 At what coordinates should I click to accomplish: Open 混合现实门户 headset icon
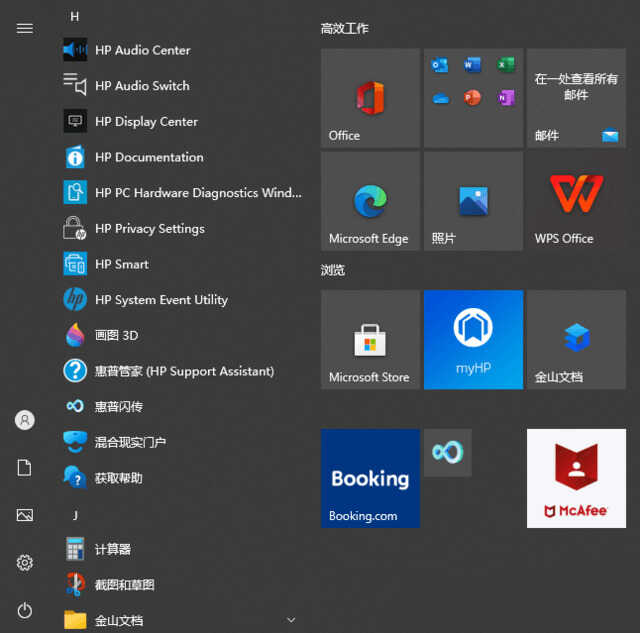click(75, 442)
